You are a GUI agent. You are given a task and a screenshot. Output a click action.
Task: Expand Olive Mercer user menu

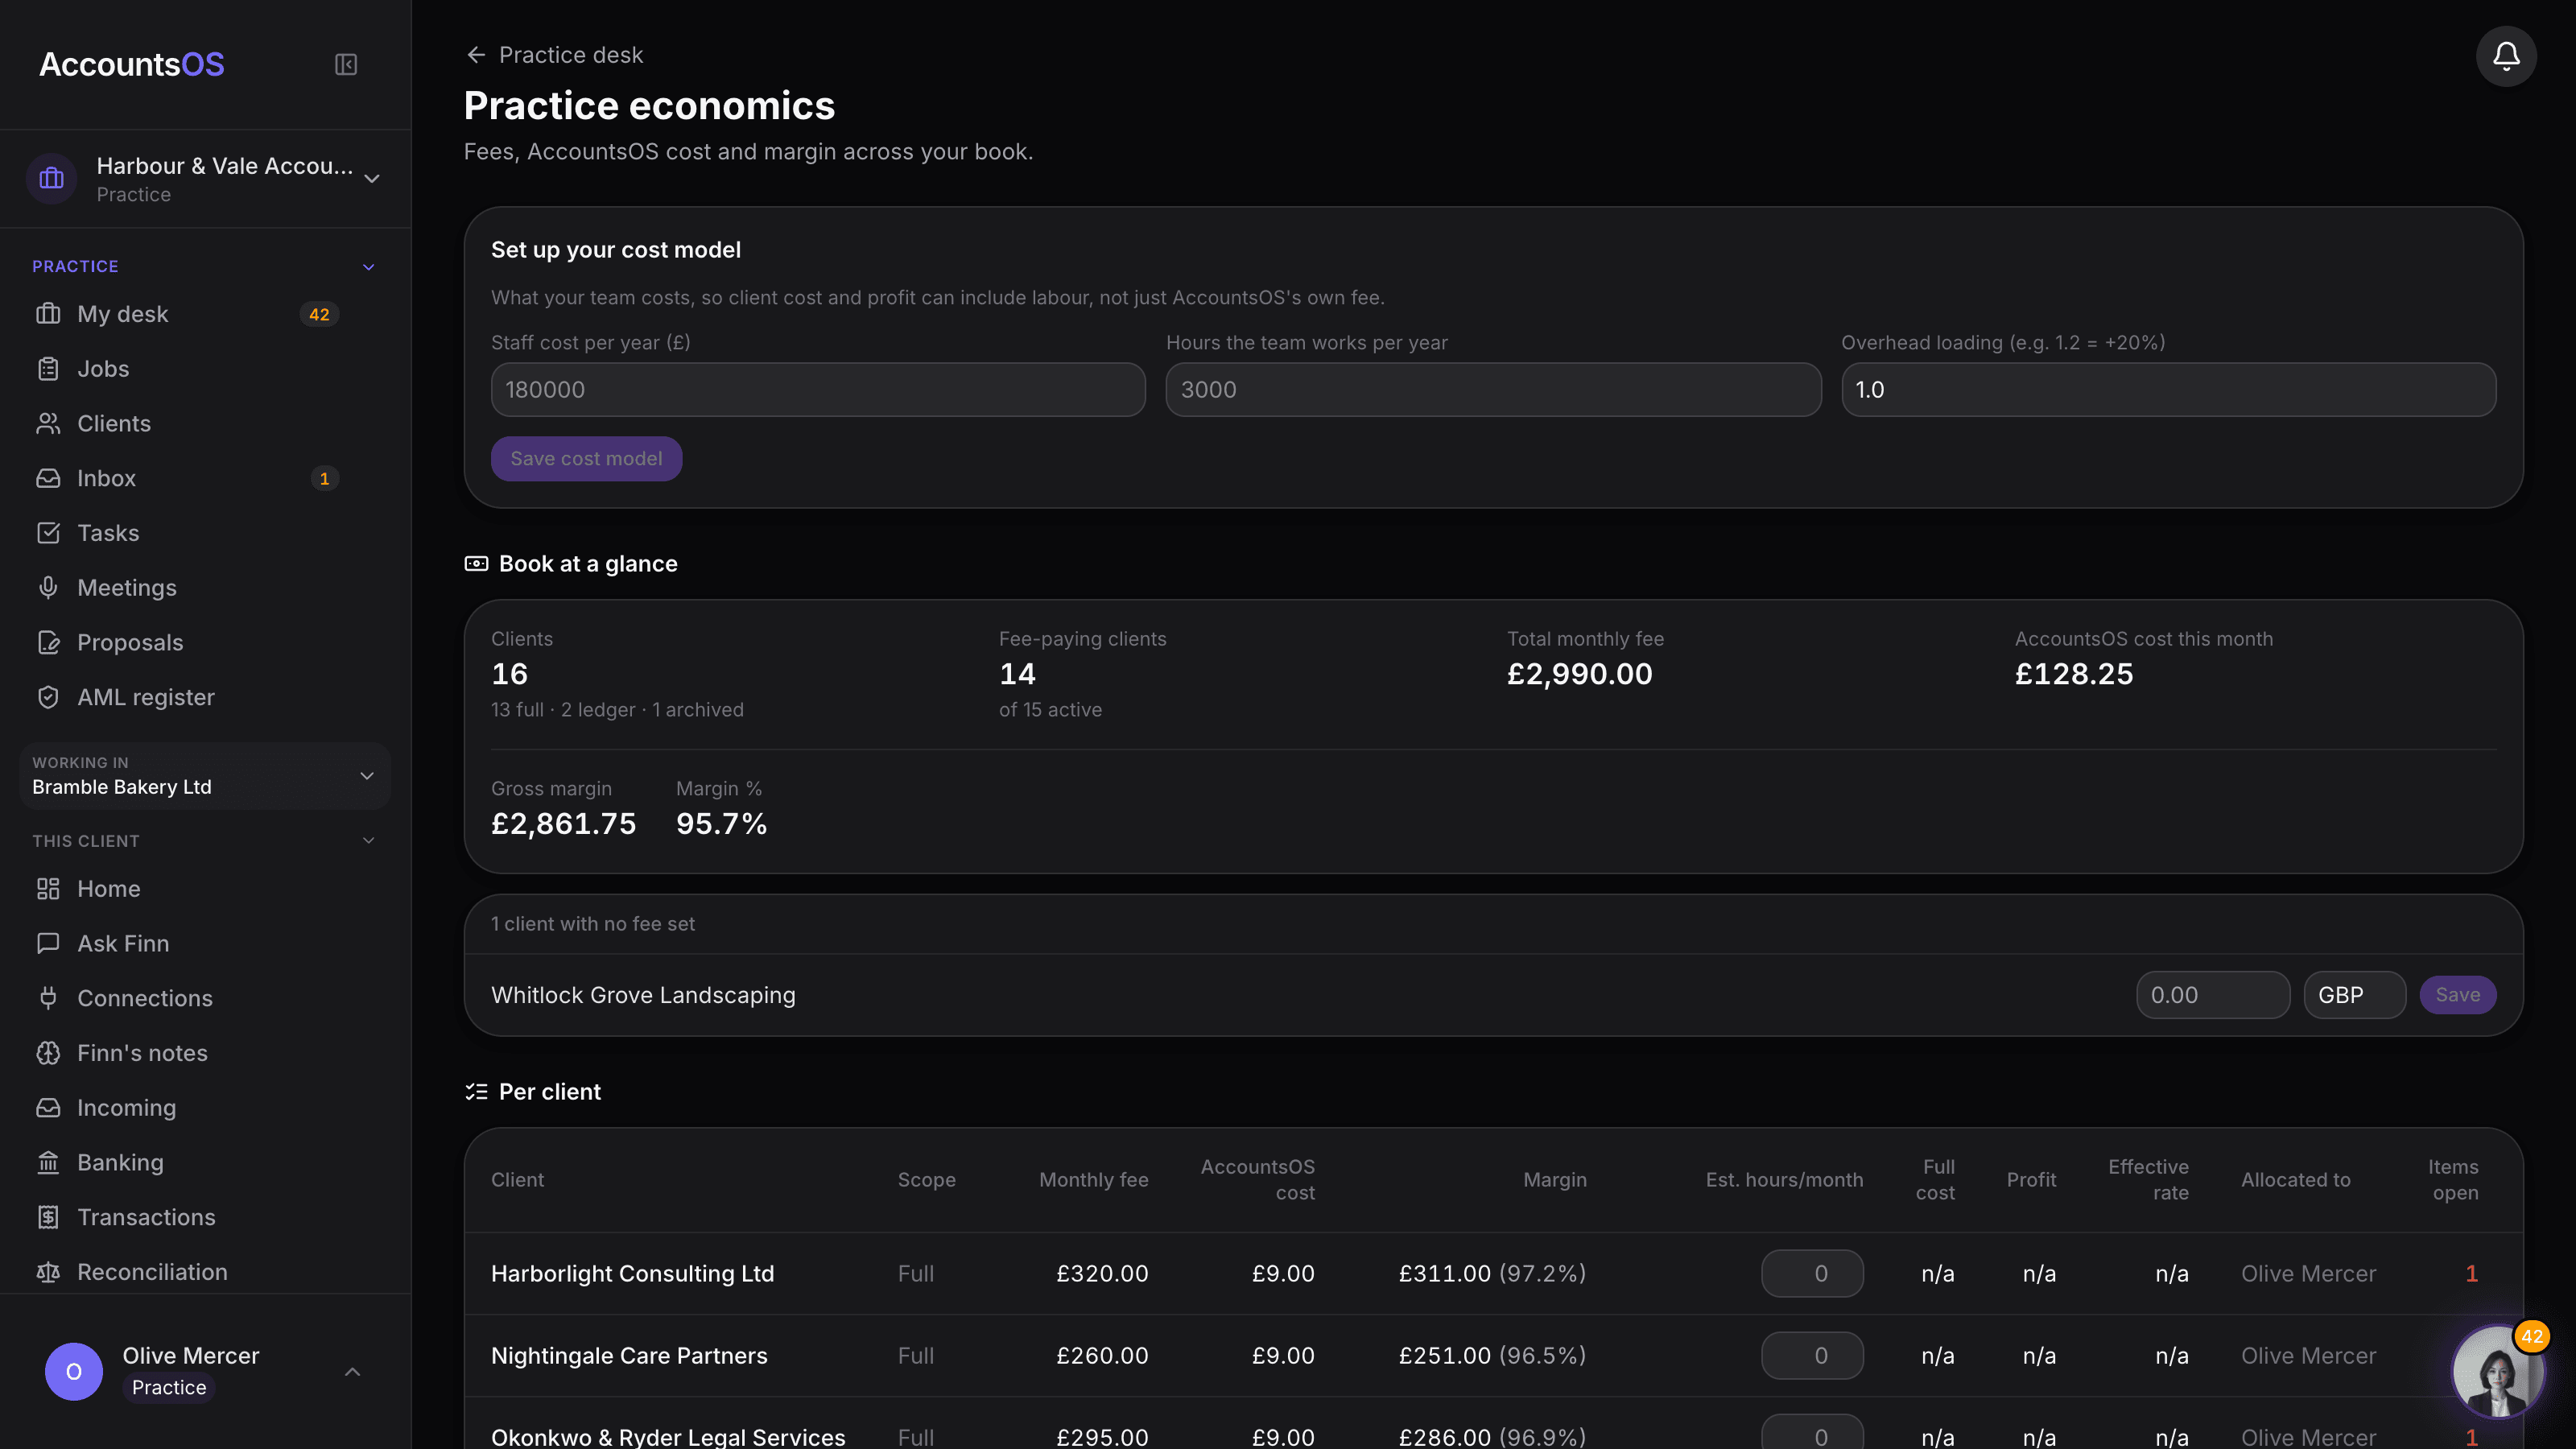click(x=352, y=1372)
